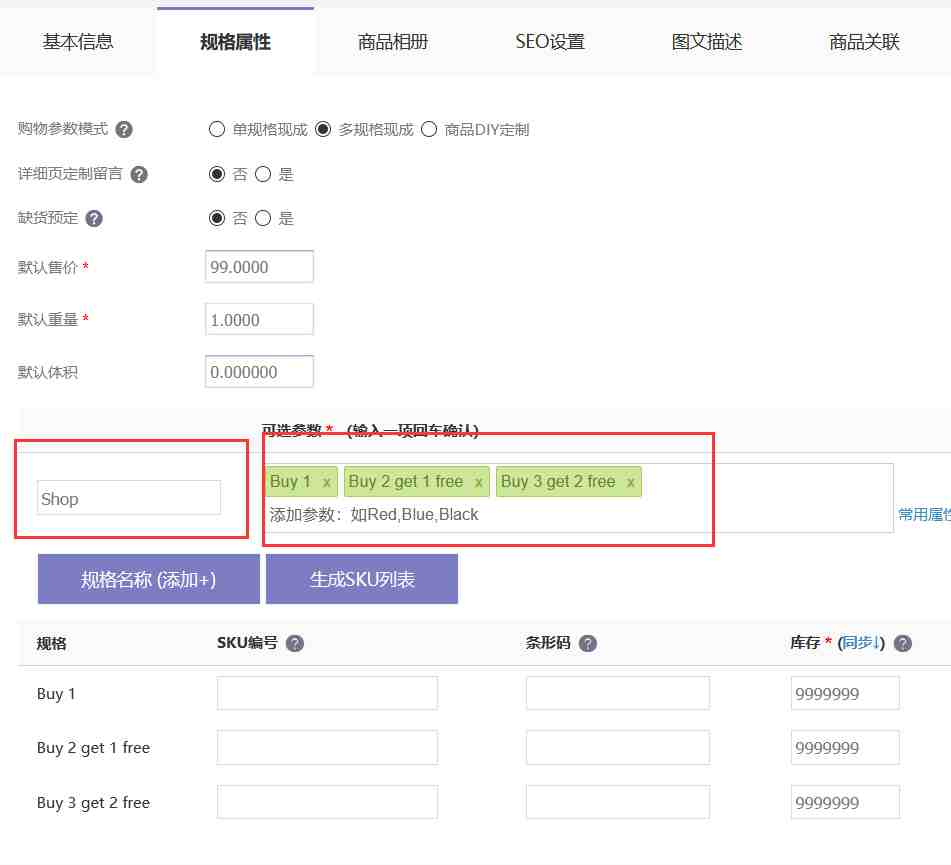Image resolution: width=951 pixels, height=865 pixels.
Task: Click help icon beside SKU编号 header
Action: [x=295, y=644]
